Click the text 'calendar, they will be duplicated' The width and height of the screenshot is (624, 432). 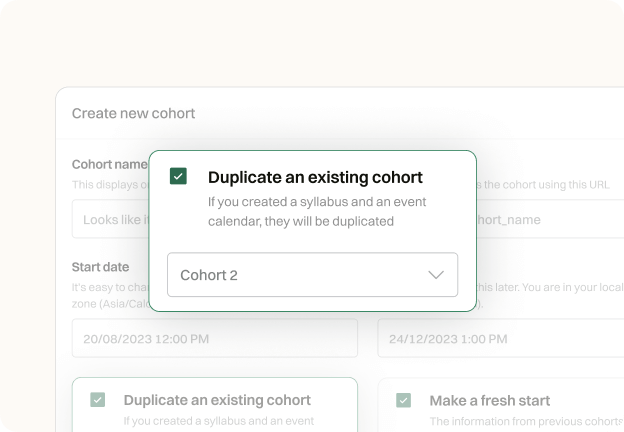pos(301,221)
